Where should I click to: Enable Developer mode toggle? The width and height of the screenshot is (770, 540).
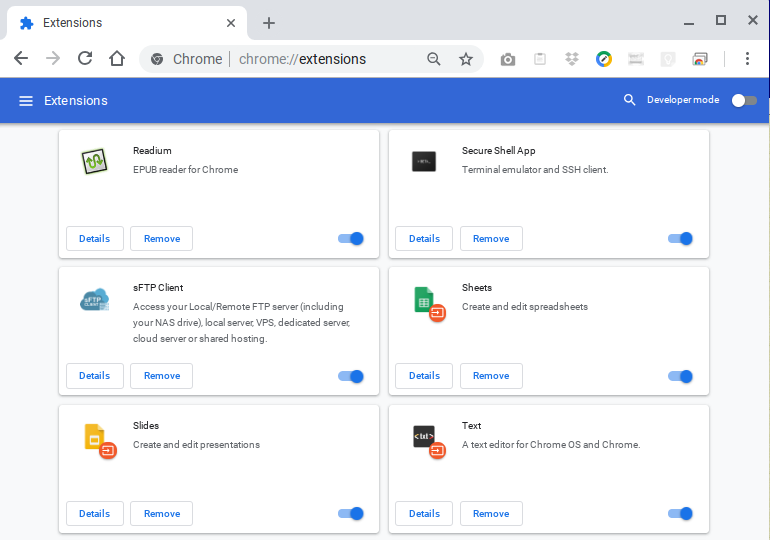click(x=744, y=101)
